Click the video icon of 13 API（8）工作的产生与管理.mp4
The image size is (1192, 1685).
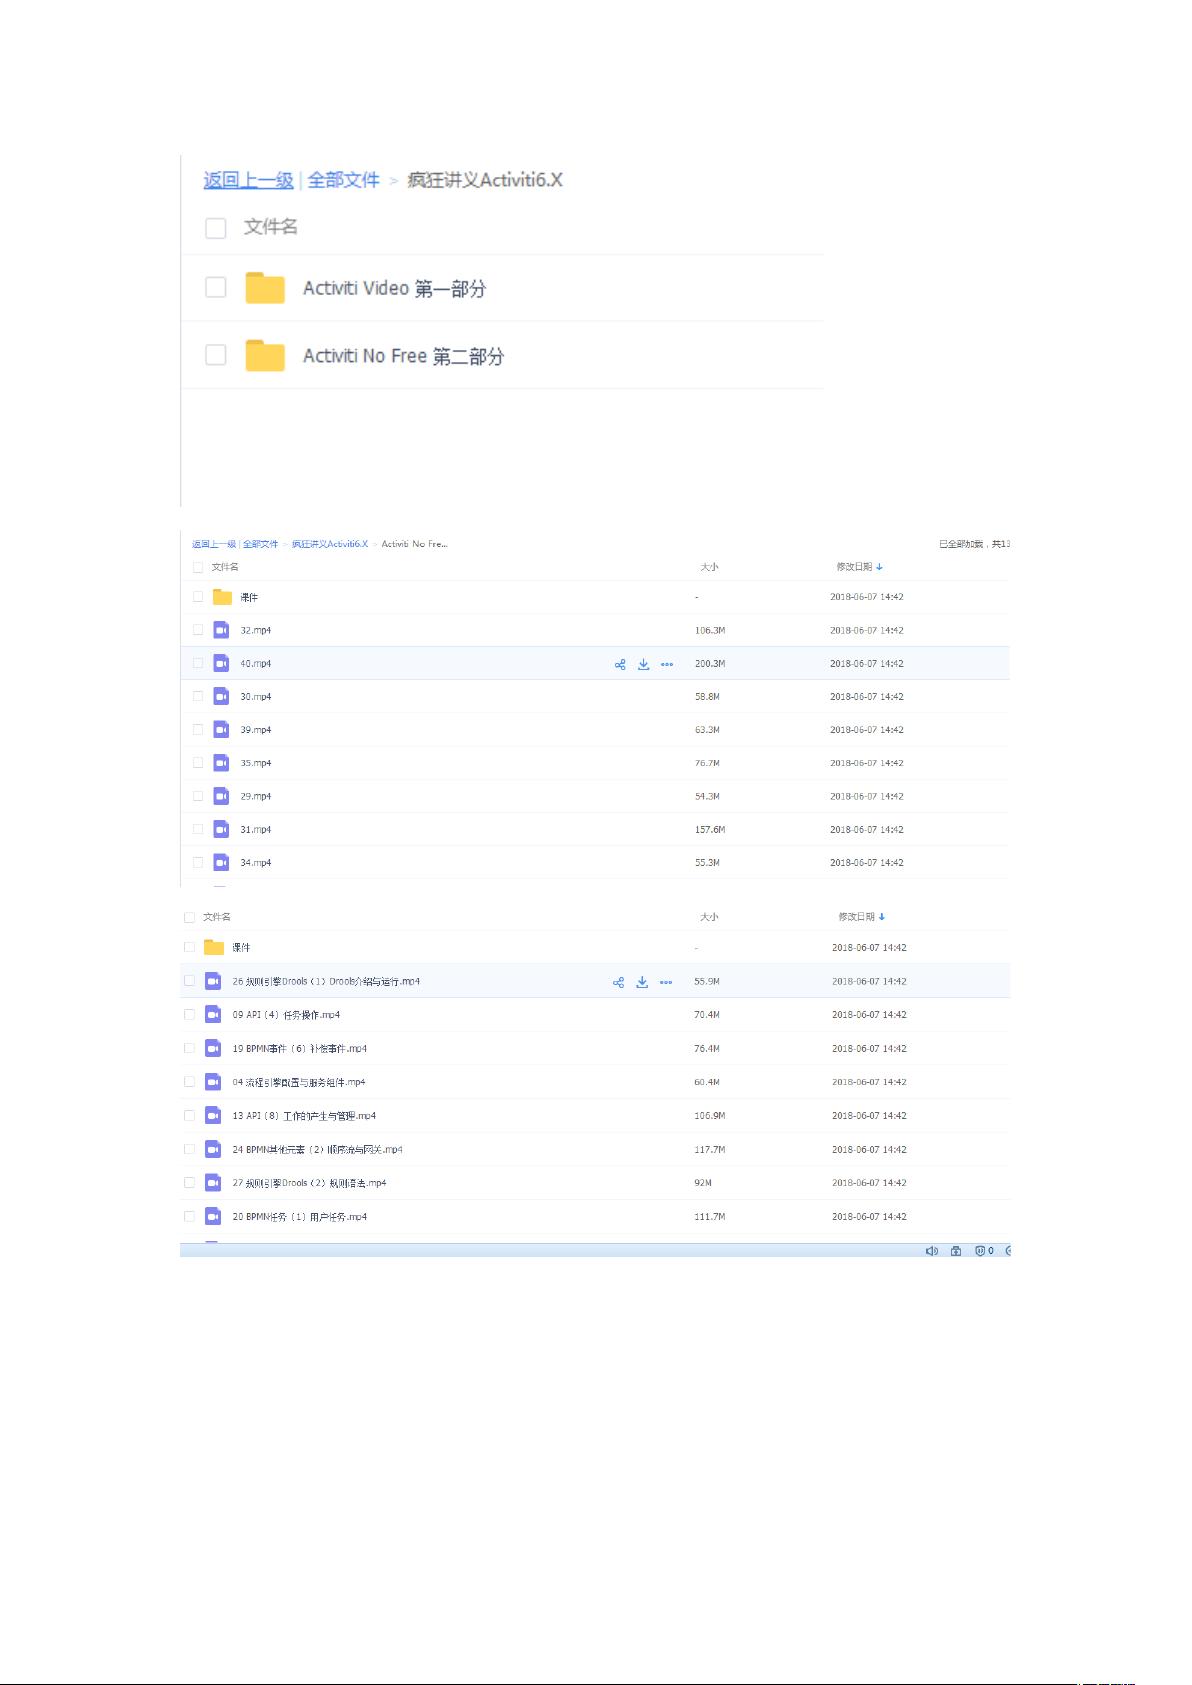click(x=213, y=1116)
